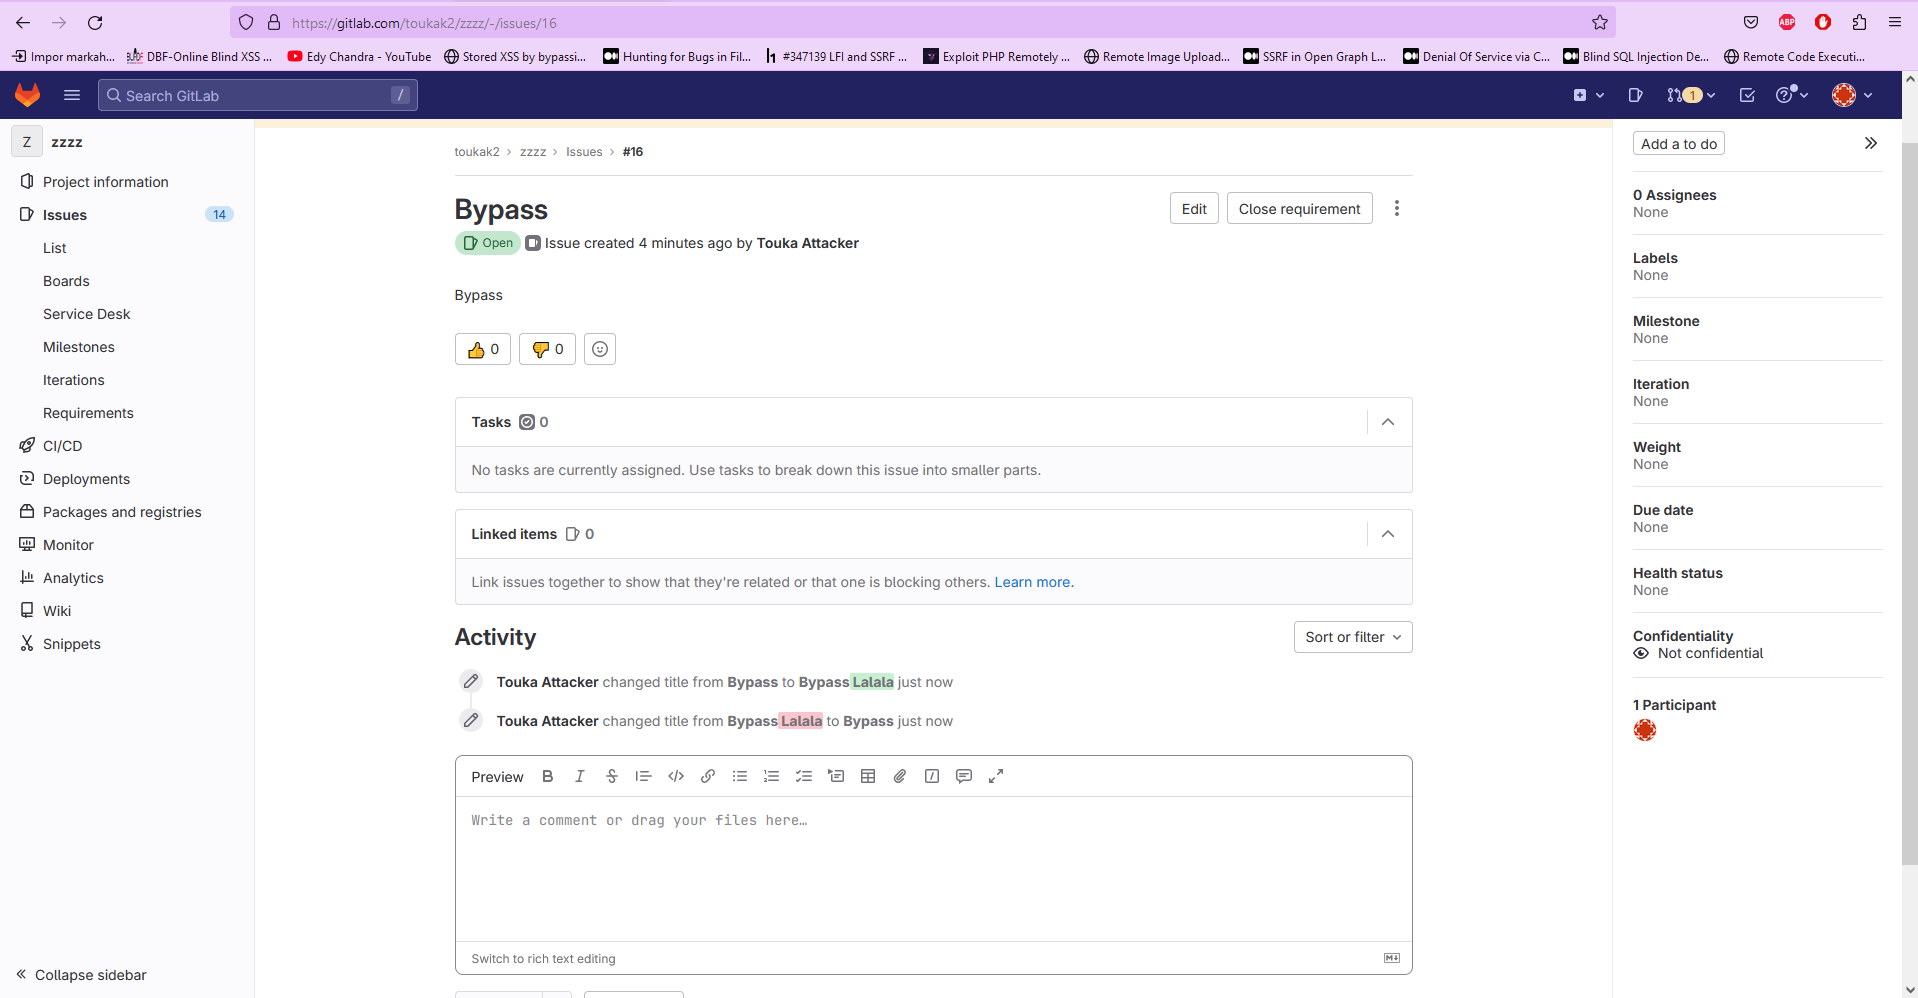1918x998 pixels.
Task: Insert a table using the toolbar icon
Action: (x=868, y=776)
